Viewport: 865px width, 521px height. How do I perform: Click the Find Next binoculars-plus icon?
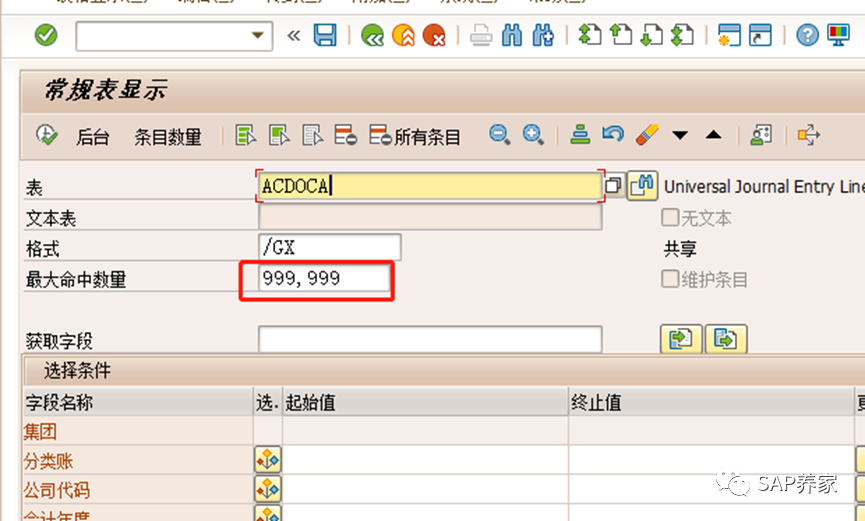click(543, 36)
